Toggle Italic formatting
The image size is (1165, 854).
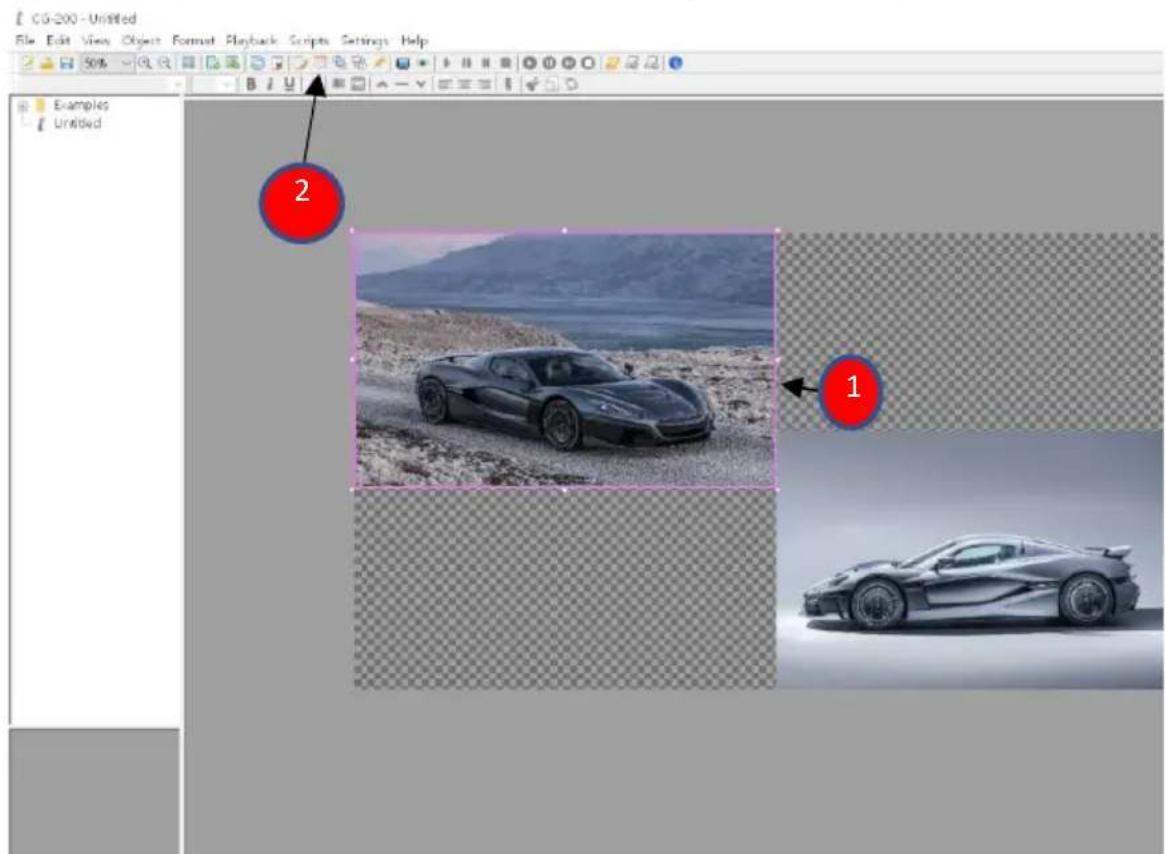(x=270, y=84)
